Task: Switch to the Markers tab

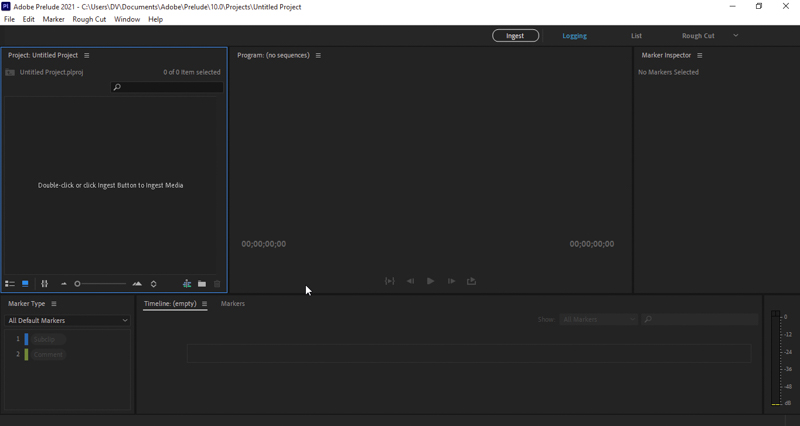Action: click(233, 304)
